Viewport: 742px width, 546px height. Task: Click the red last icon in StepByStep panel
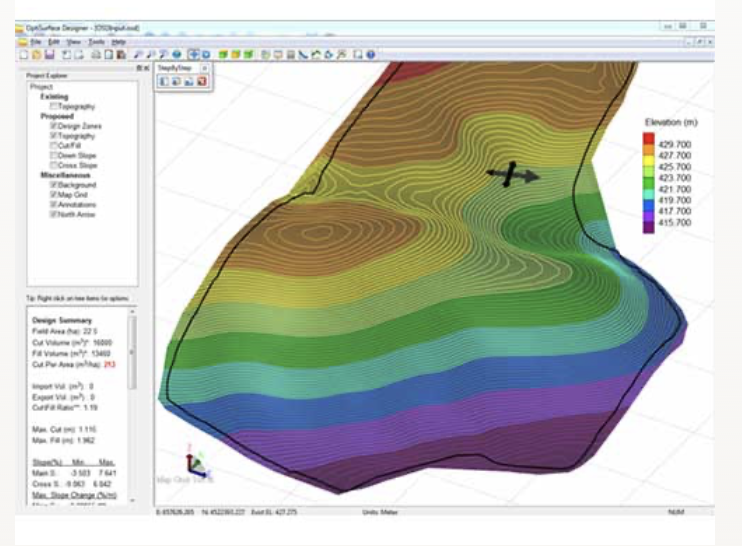pos(200,80)
